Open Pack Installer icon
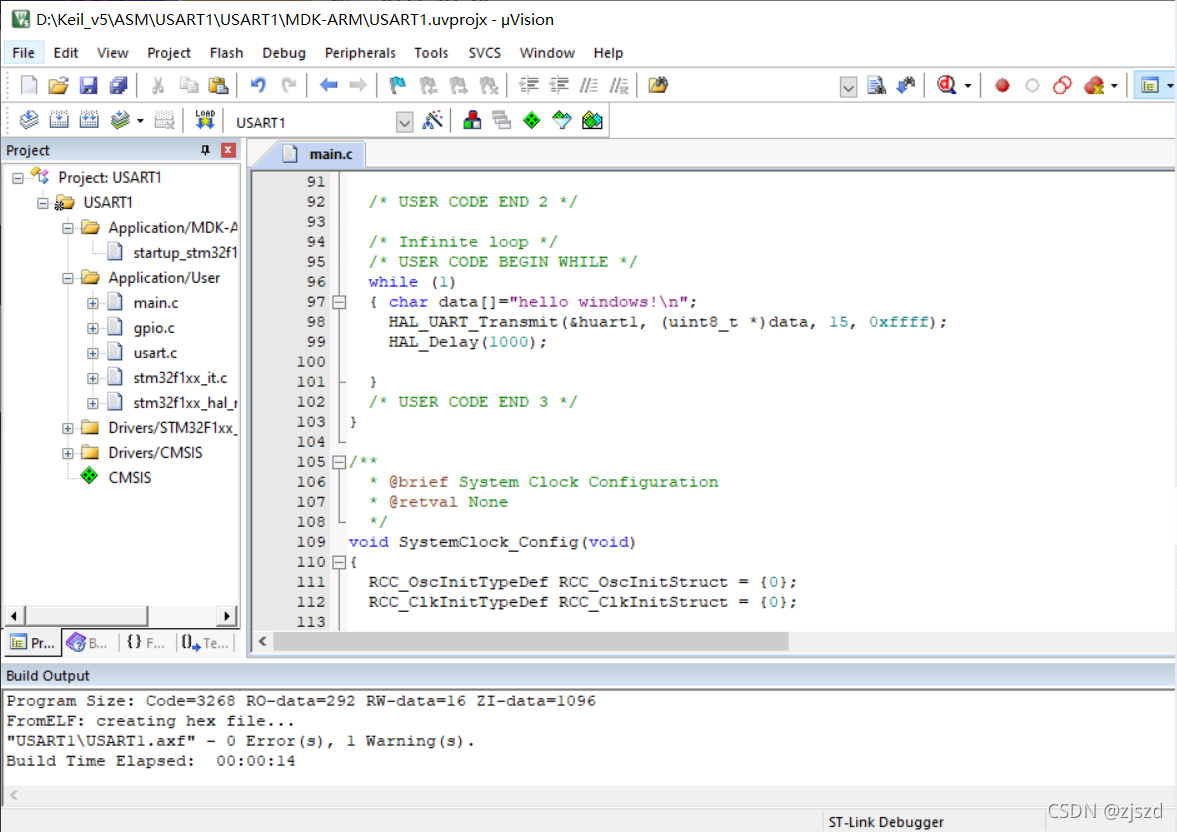 point(592,120)
